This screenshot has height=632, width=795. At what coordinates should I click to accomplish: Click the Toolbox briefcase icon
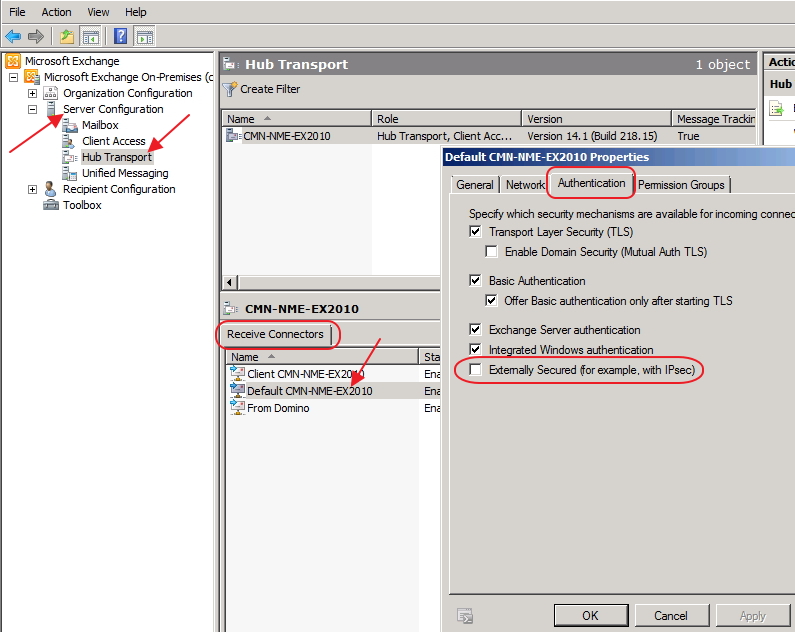click(51, 205)
